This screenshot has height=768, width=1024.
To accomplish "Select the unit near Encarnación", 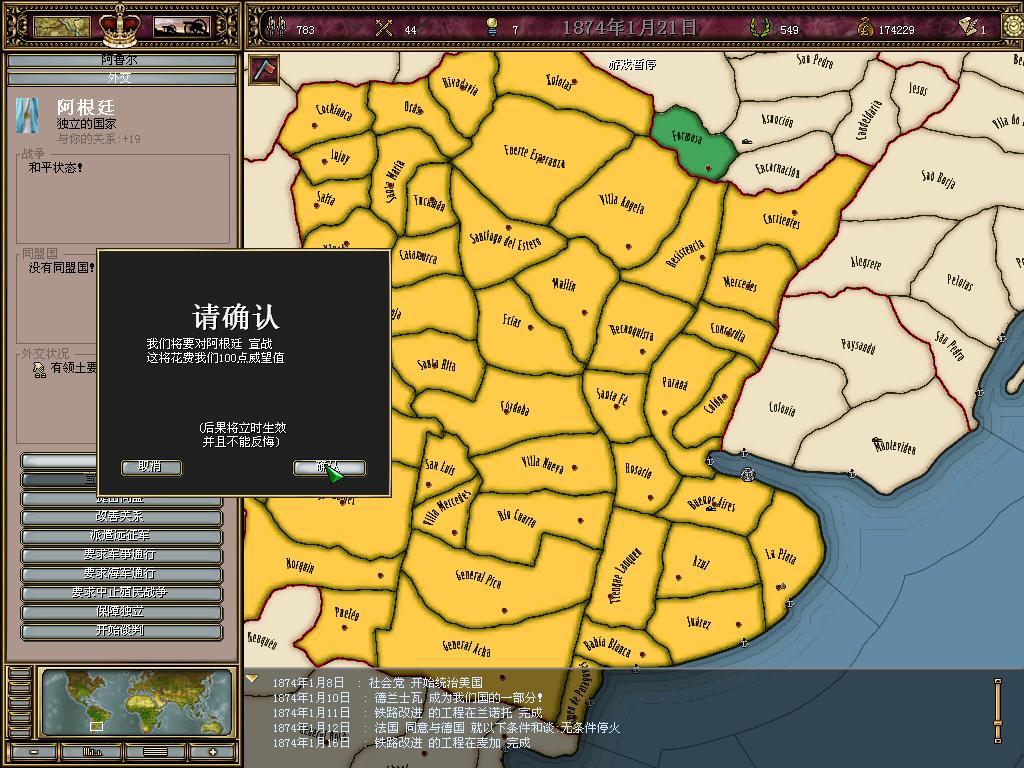I will 747,142.
